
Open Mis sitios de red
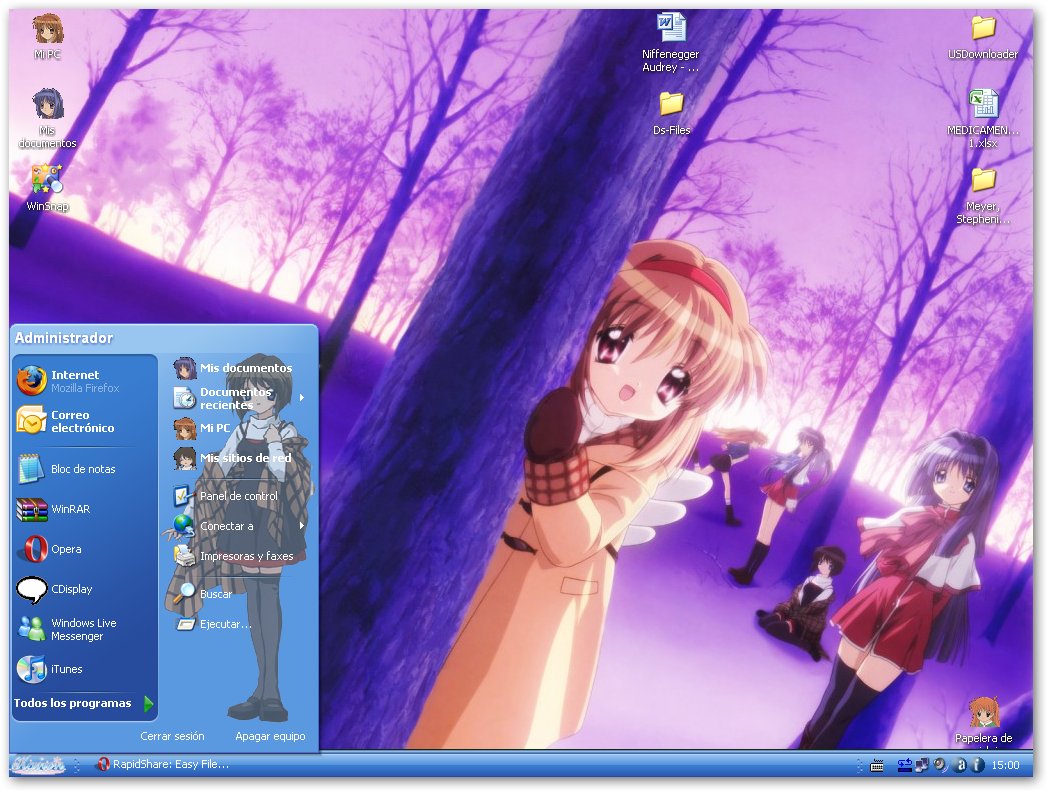[239, 458]
